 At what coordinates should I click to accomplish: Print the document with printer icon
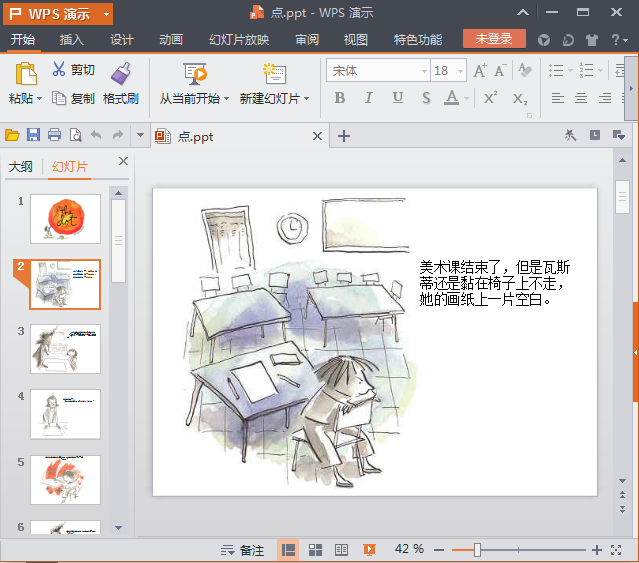coord(55,135)
